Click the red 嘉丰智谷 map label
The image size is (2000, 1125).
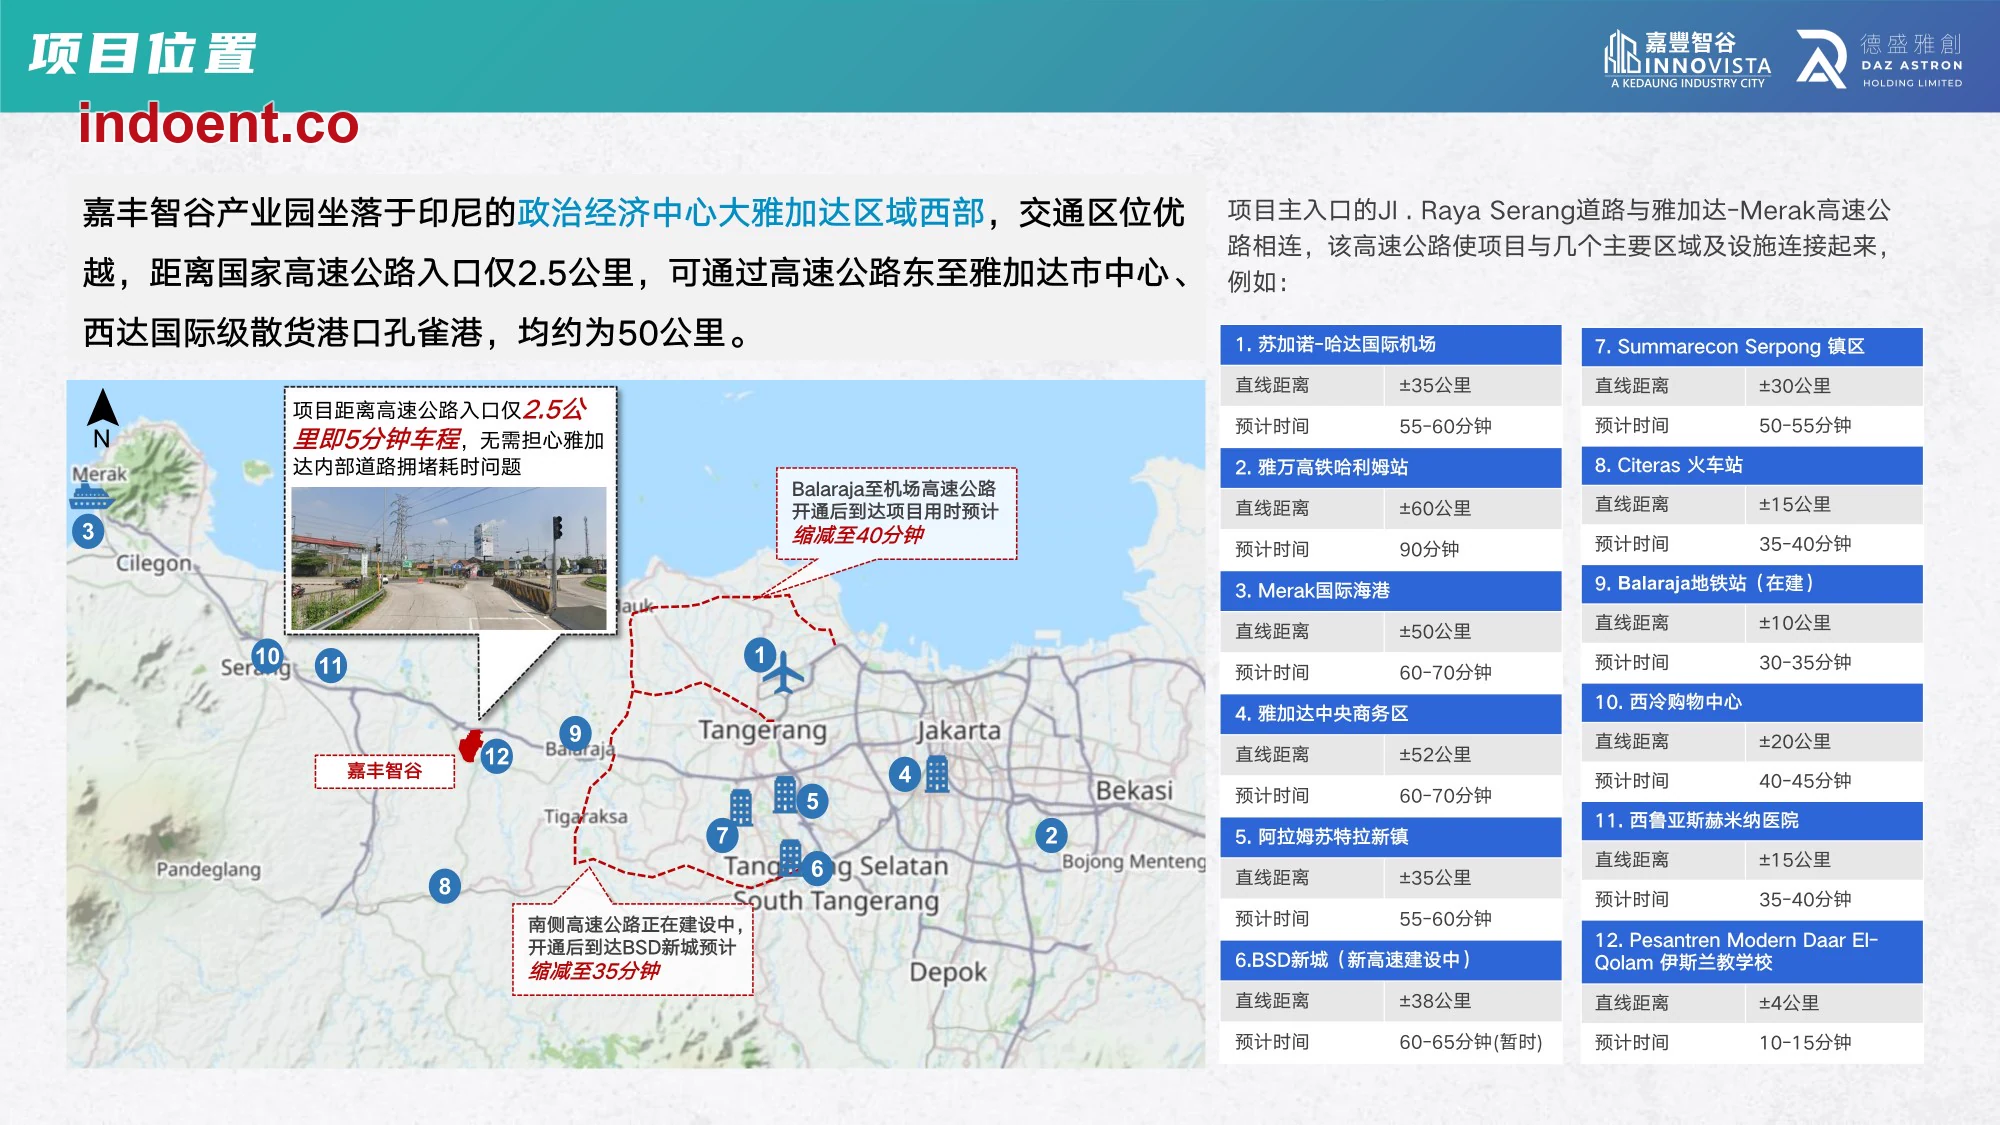click(x=385, y=771)
